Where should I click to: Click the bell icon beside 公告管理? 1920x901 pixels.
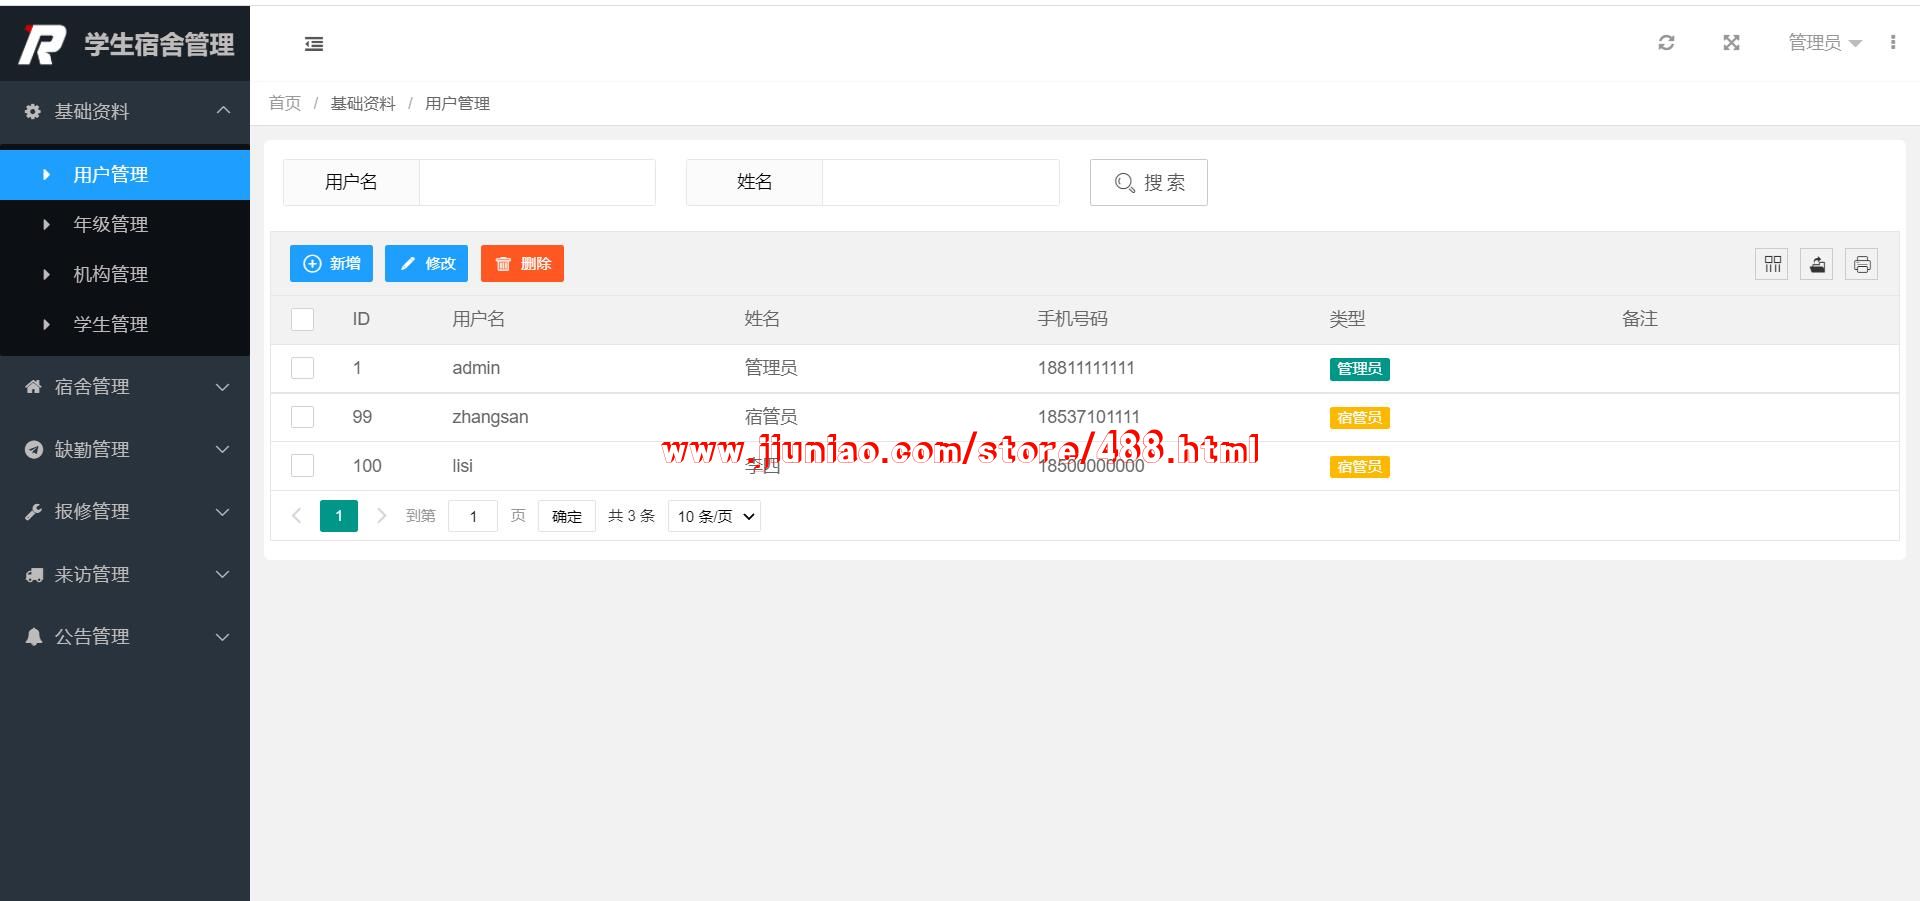[33, 637]
